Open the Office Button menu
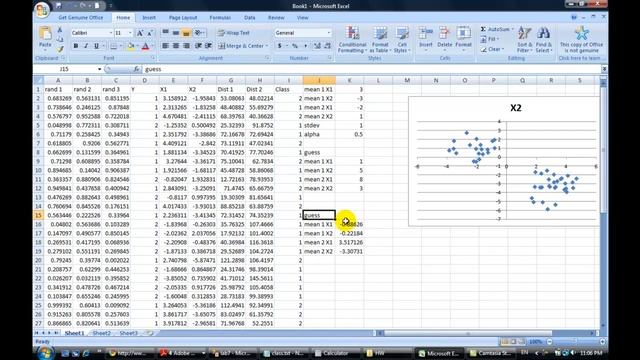Screen dimensions: 640x360 [42, 9]
